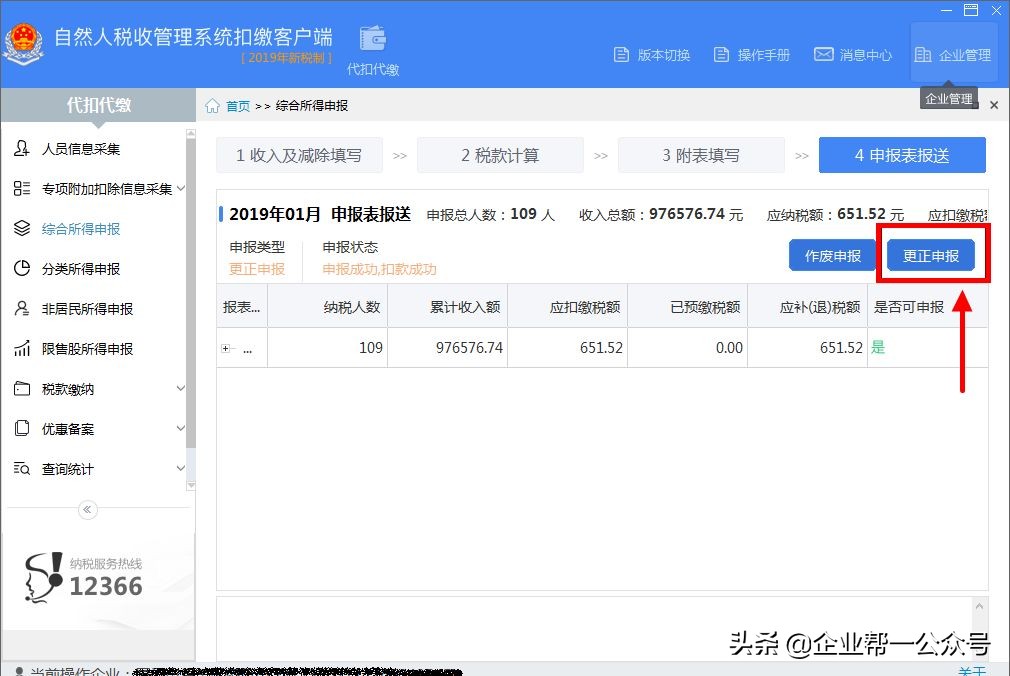The image size is (1010, 676).
Task: Switch to step 2 税款计算
Action: click(500, 155)
